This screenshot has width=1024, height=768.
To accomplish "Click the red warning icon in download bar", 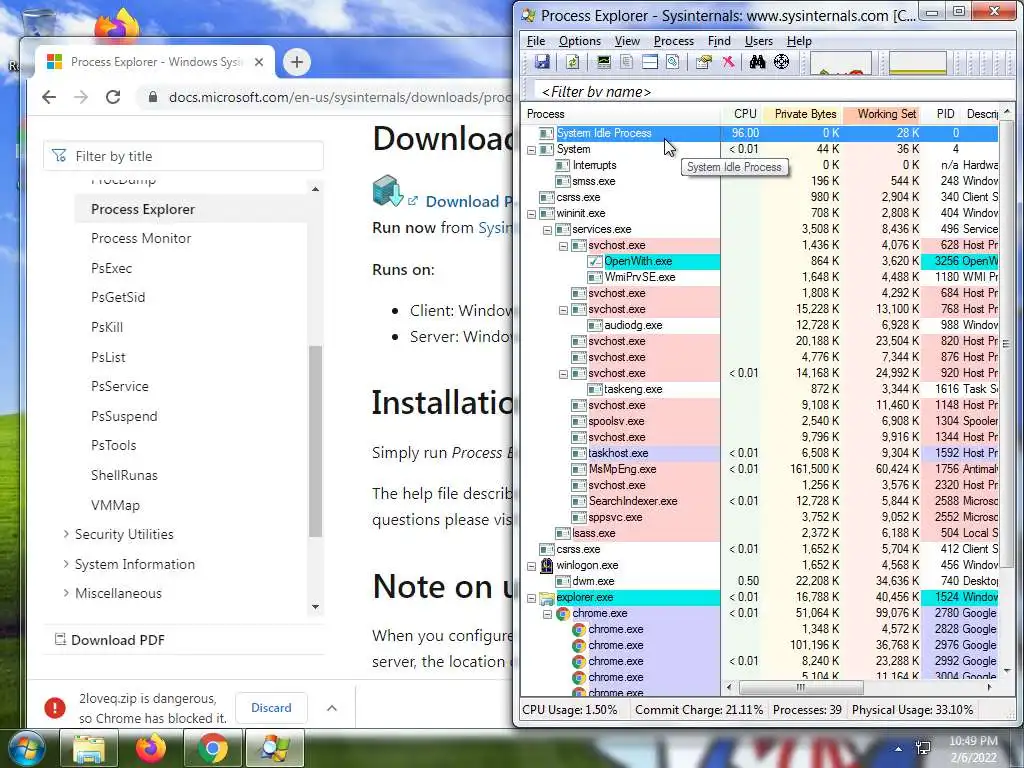I will coord(55,708).
